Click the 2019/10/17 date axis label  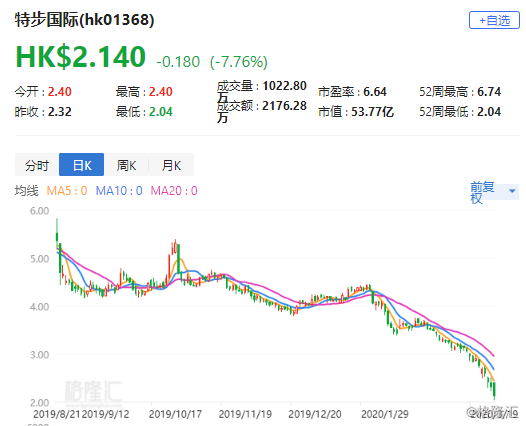175,414
